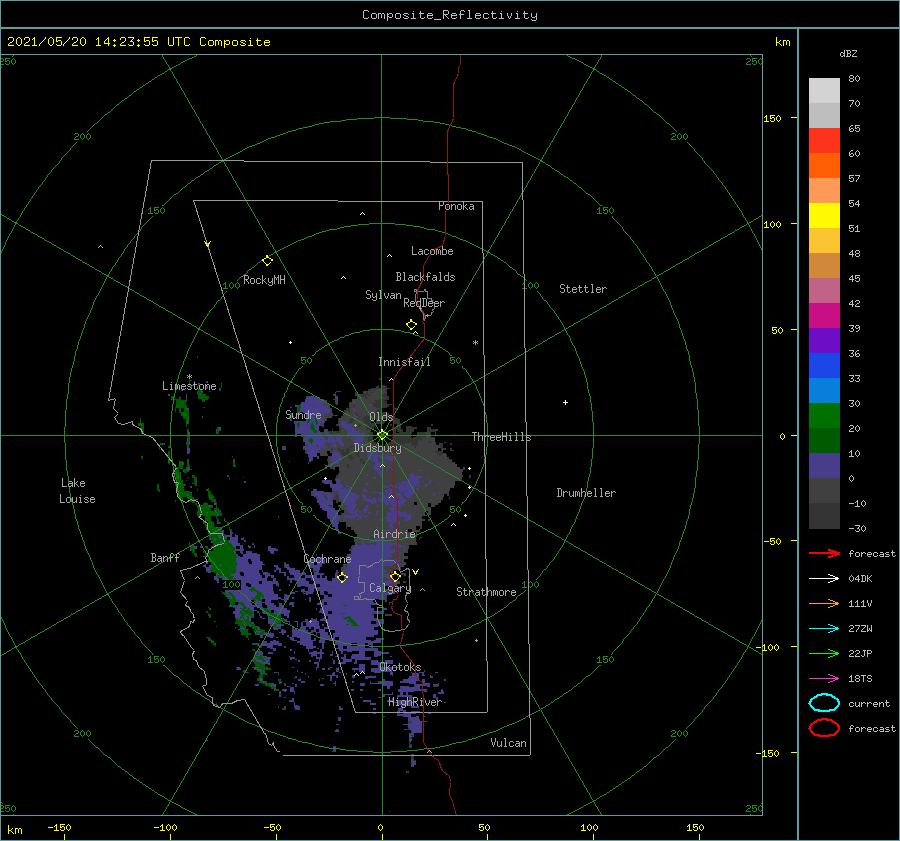
Task: Click the cyan 27ZW arrow in legend
Action: 824,629
